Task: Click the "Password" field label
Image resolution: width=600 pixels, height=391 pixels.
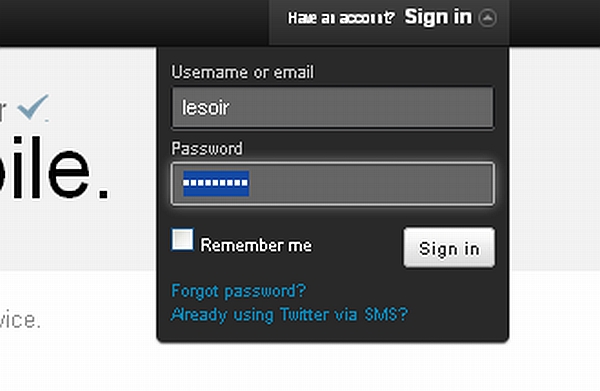Action: pyautogui.click(x=207, y=148)
